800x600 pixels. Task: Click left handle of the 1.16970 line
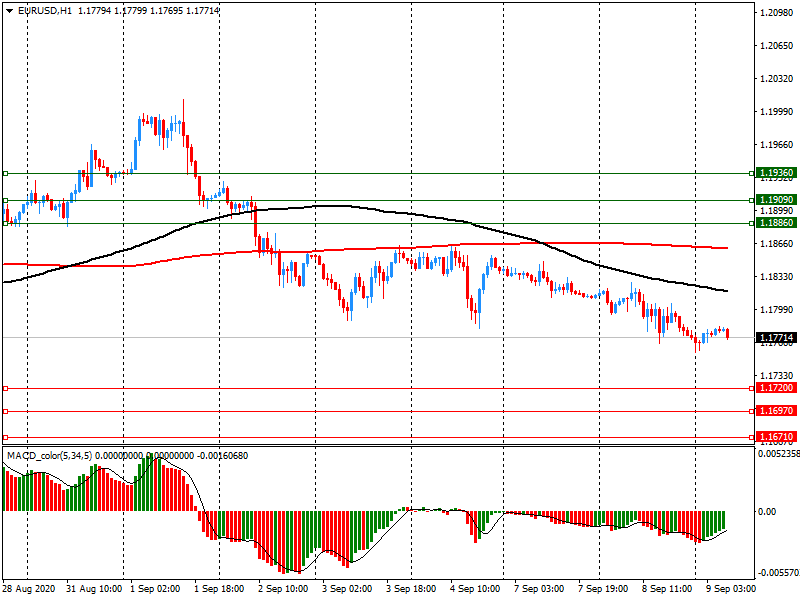click(x=5, y=411)
